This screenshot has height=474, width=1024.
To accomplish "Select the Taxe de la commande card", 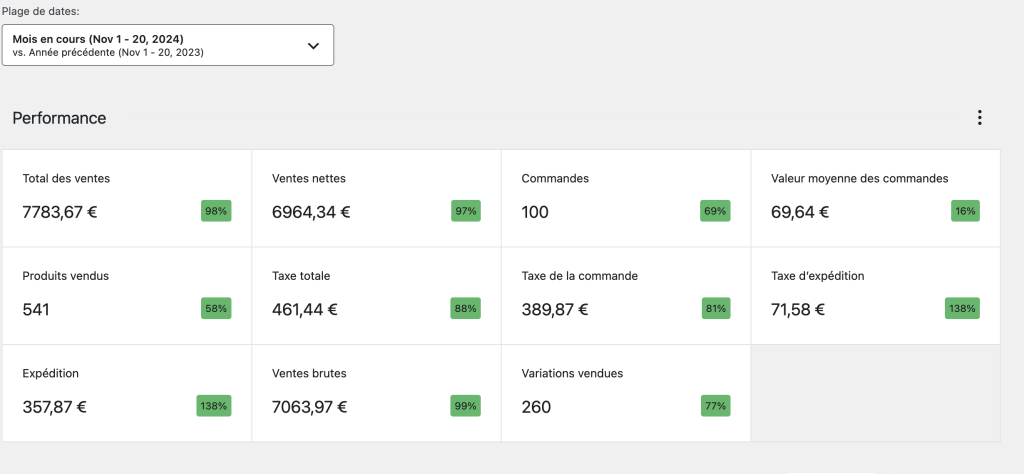I will click(625, 295).
